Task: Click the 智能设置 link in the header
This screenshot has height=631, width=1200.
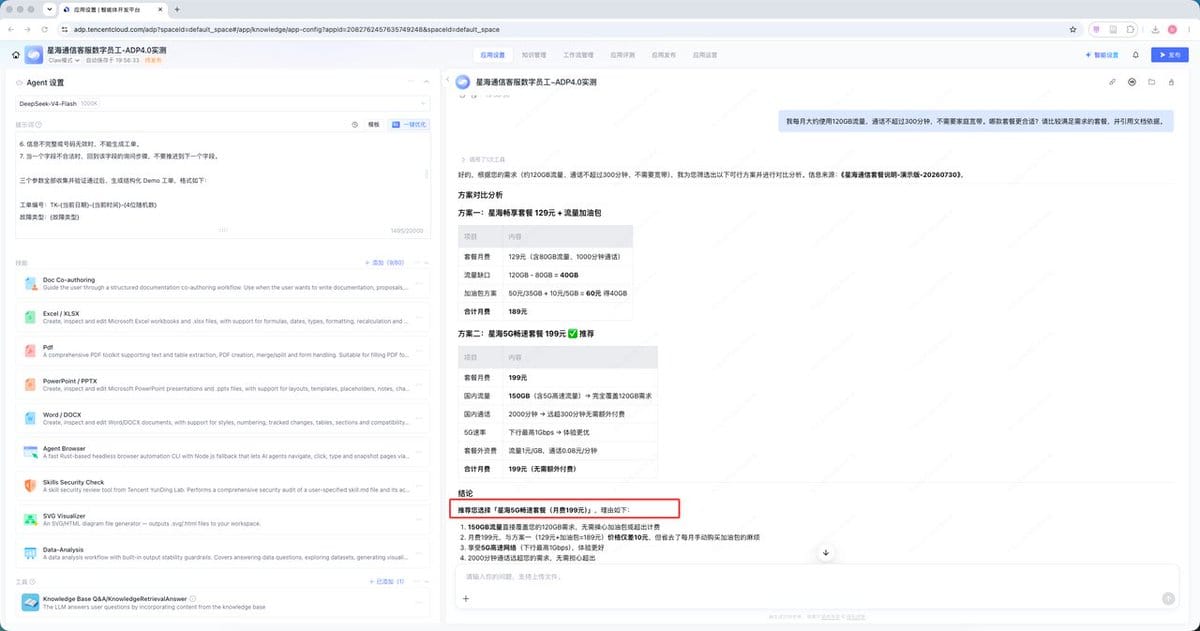Action: (1102, 55)
